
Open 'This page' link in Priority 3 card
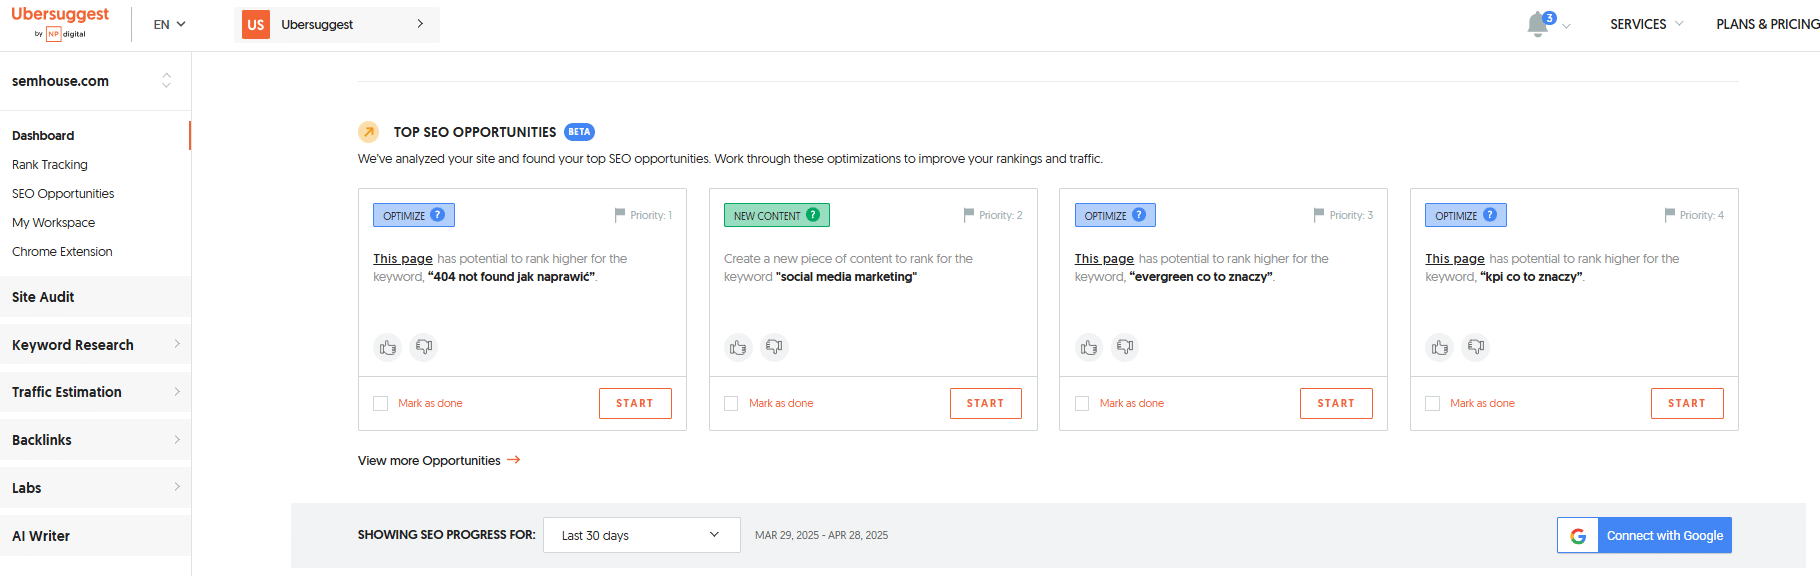coord(1104,259)
